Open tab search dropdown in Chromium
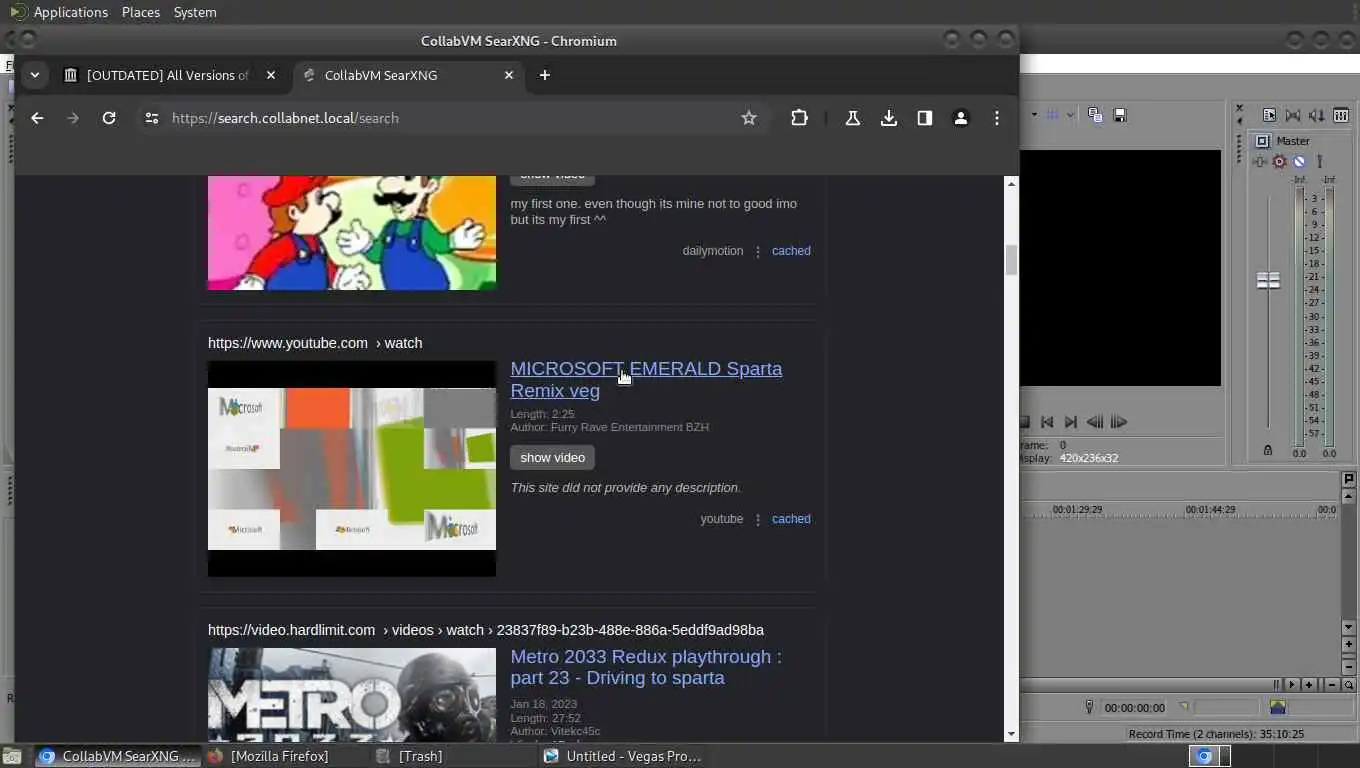Image resolution: width=1360 pixels, height=768 pixels. click(x=34, y=75)
